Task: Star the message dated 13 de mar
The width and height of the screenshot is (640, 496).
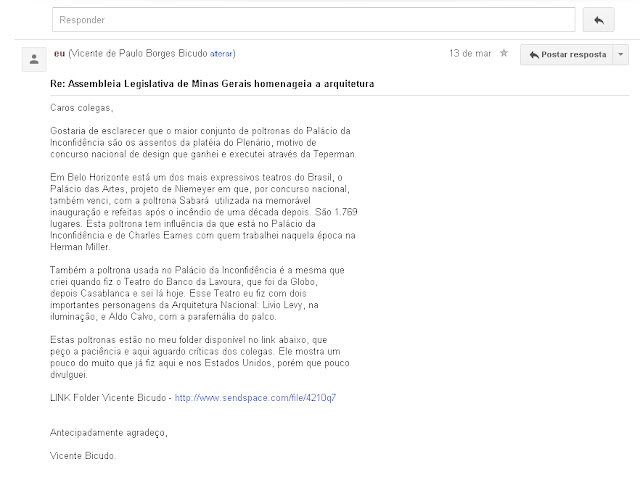Action: pos(504,53)
